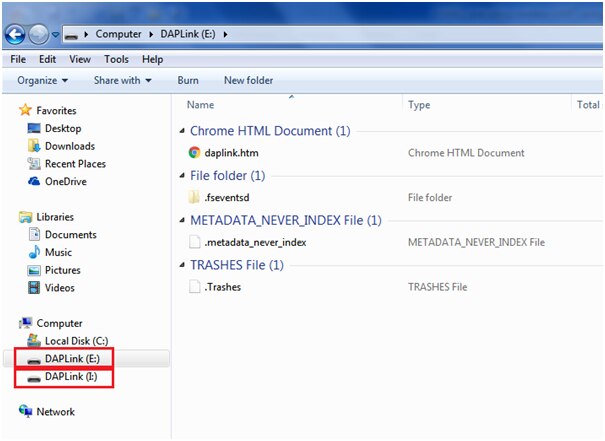Select Libraries in navigation pane
Screen dimensions: 605x441
click(55, 217)
